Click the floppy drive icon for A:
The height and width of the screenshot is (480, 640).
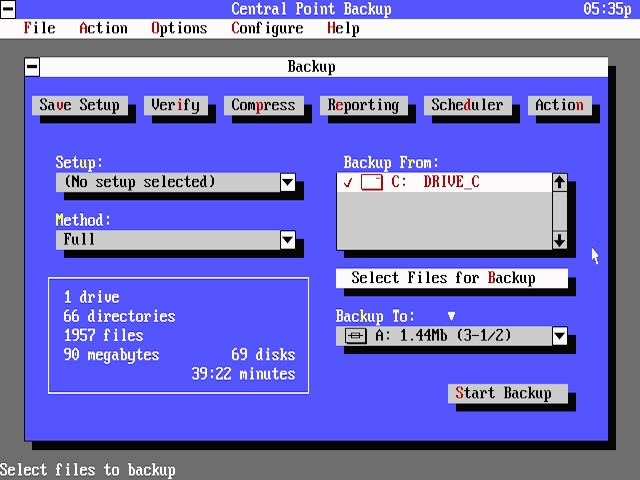coord(356,336)
